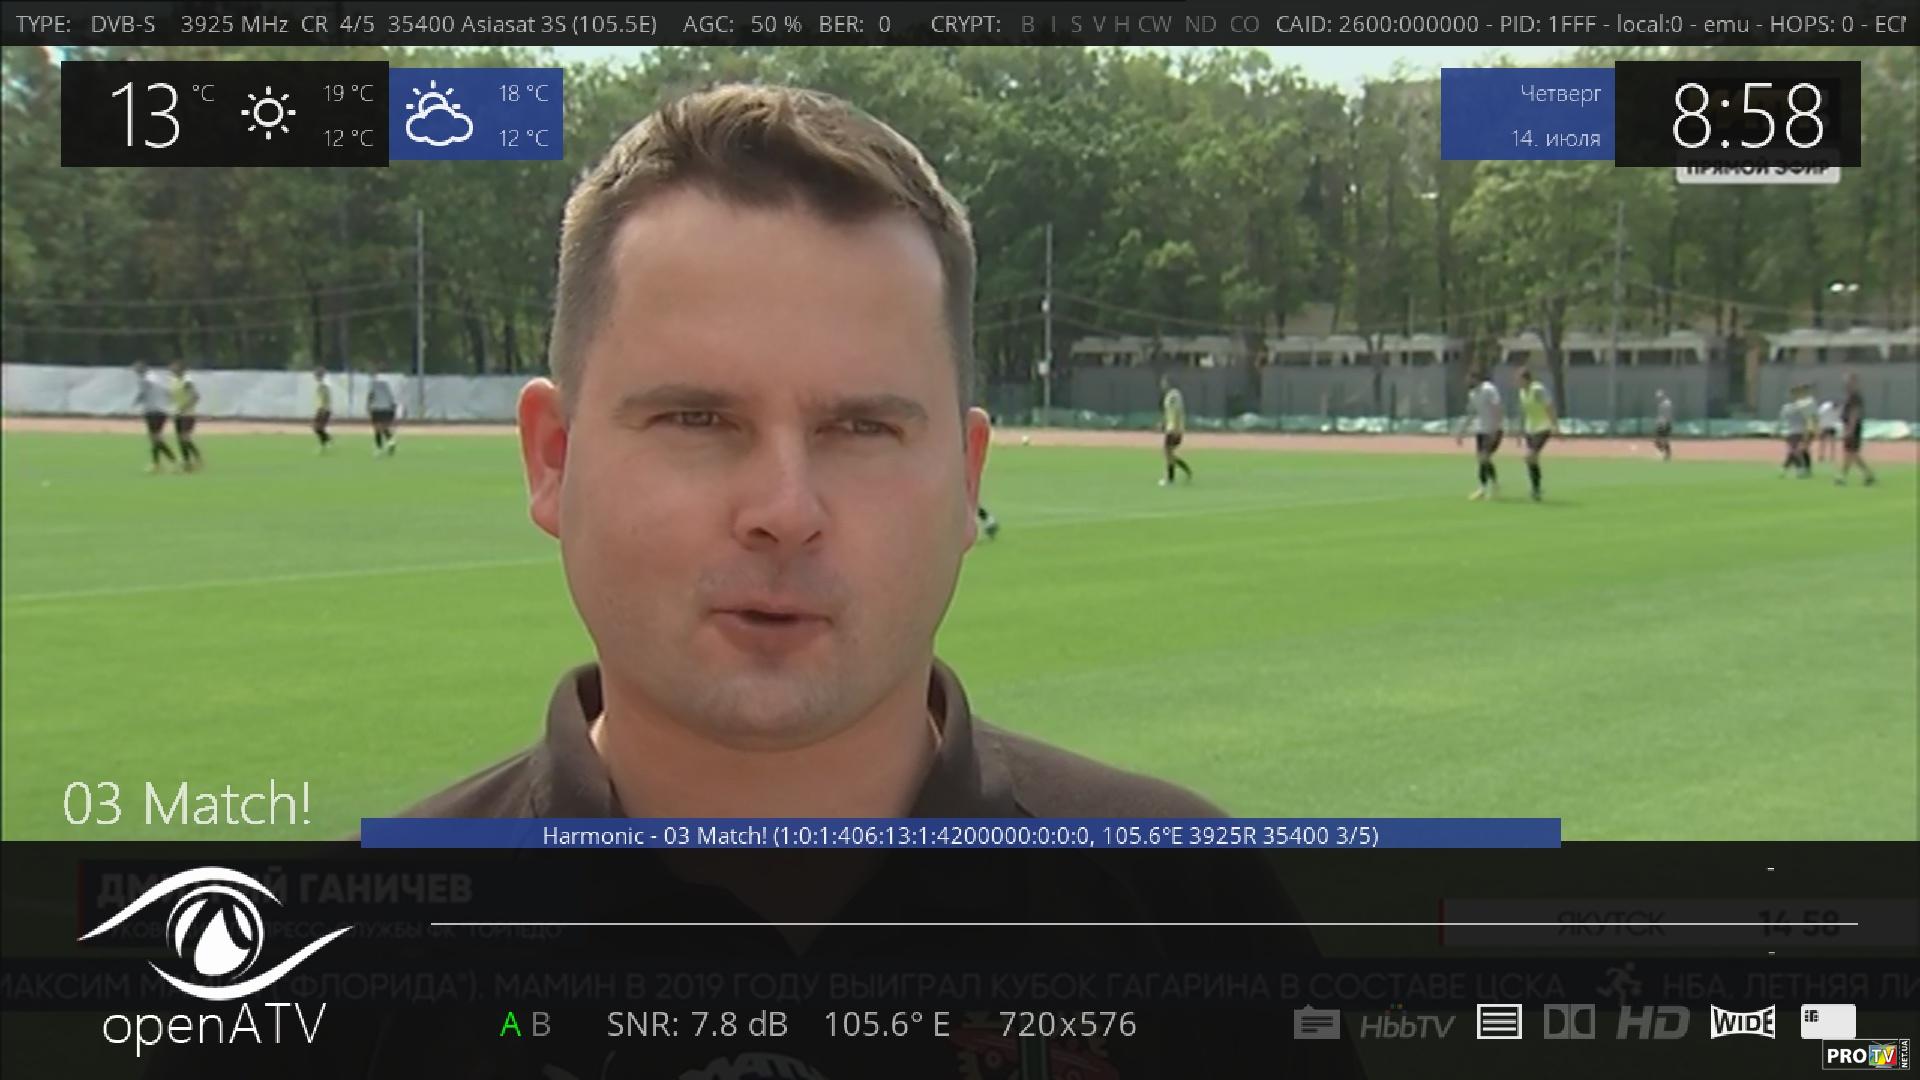1920x1080 pixels.
Task: Click the SNR 7.8 dB reading
Action: pos(697,1025)
